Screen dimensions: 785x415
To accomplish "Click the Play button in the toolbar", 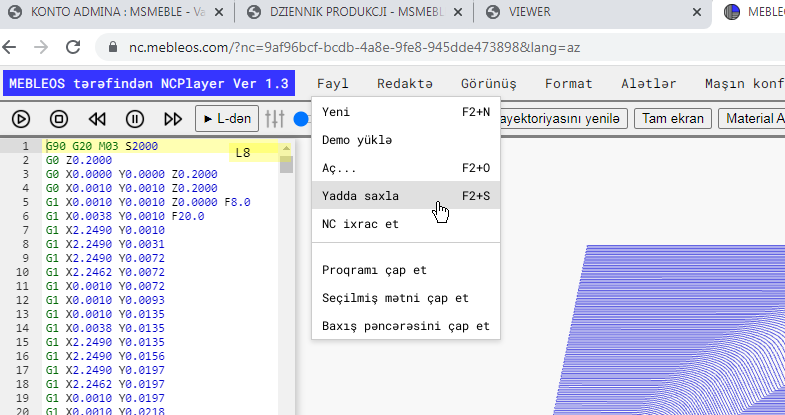I will (21, 119).
